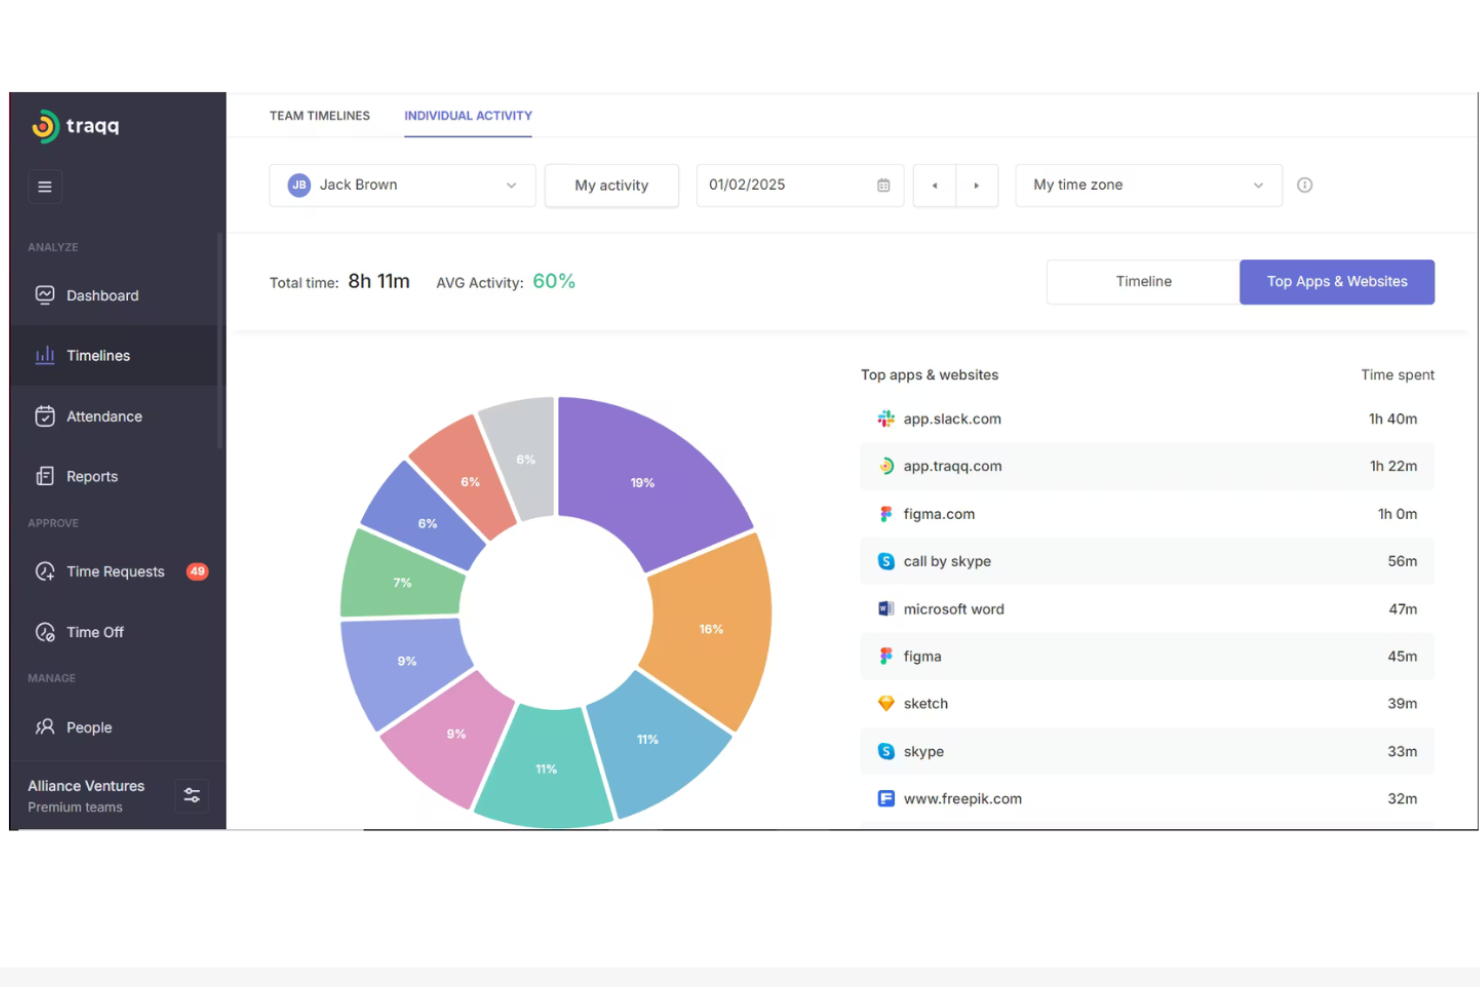
Task: Click the Slack icon for app.slack.com
Action: [886, 419]
